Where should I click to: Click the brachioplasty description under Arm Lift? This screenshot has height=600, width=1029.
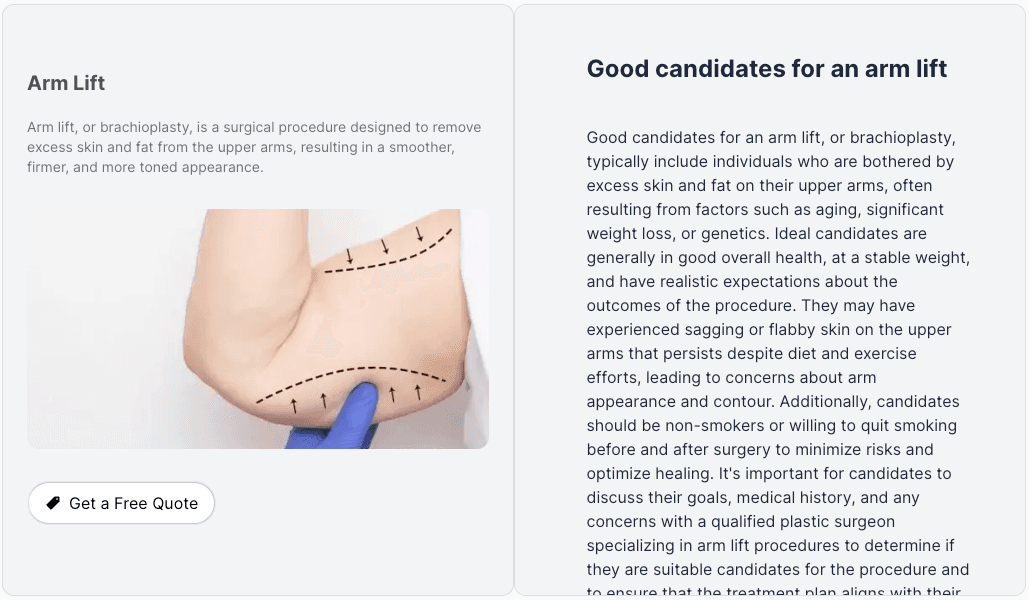[x=254, y=147]
